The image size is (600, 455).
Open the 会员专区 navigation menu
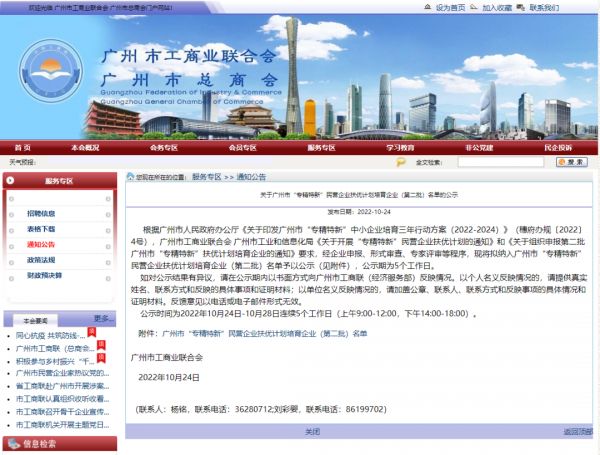[243, 147]
